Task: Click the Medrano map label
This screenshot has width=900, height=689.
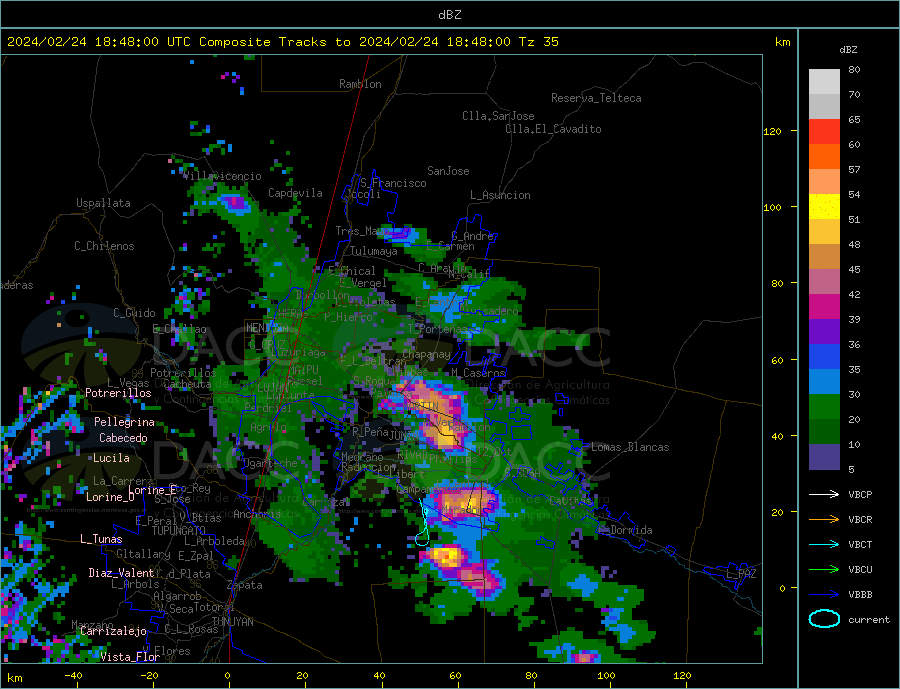Action: point(362,458)
